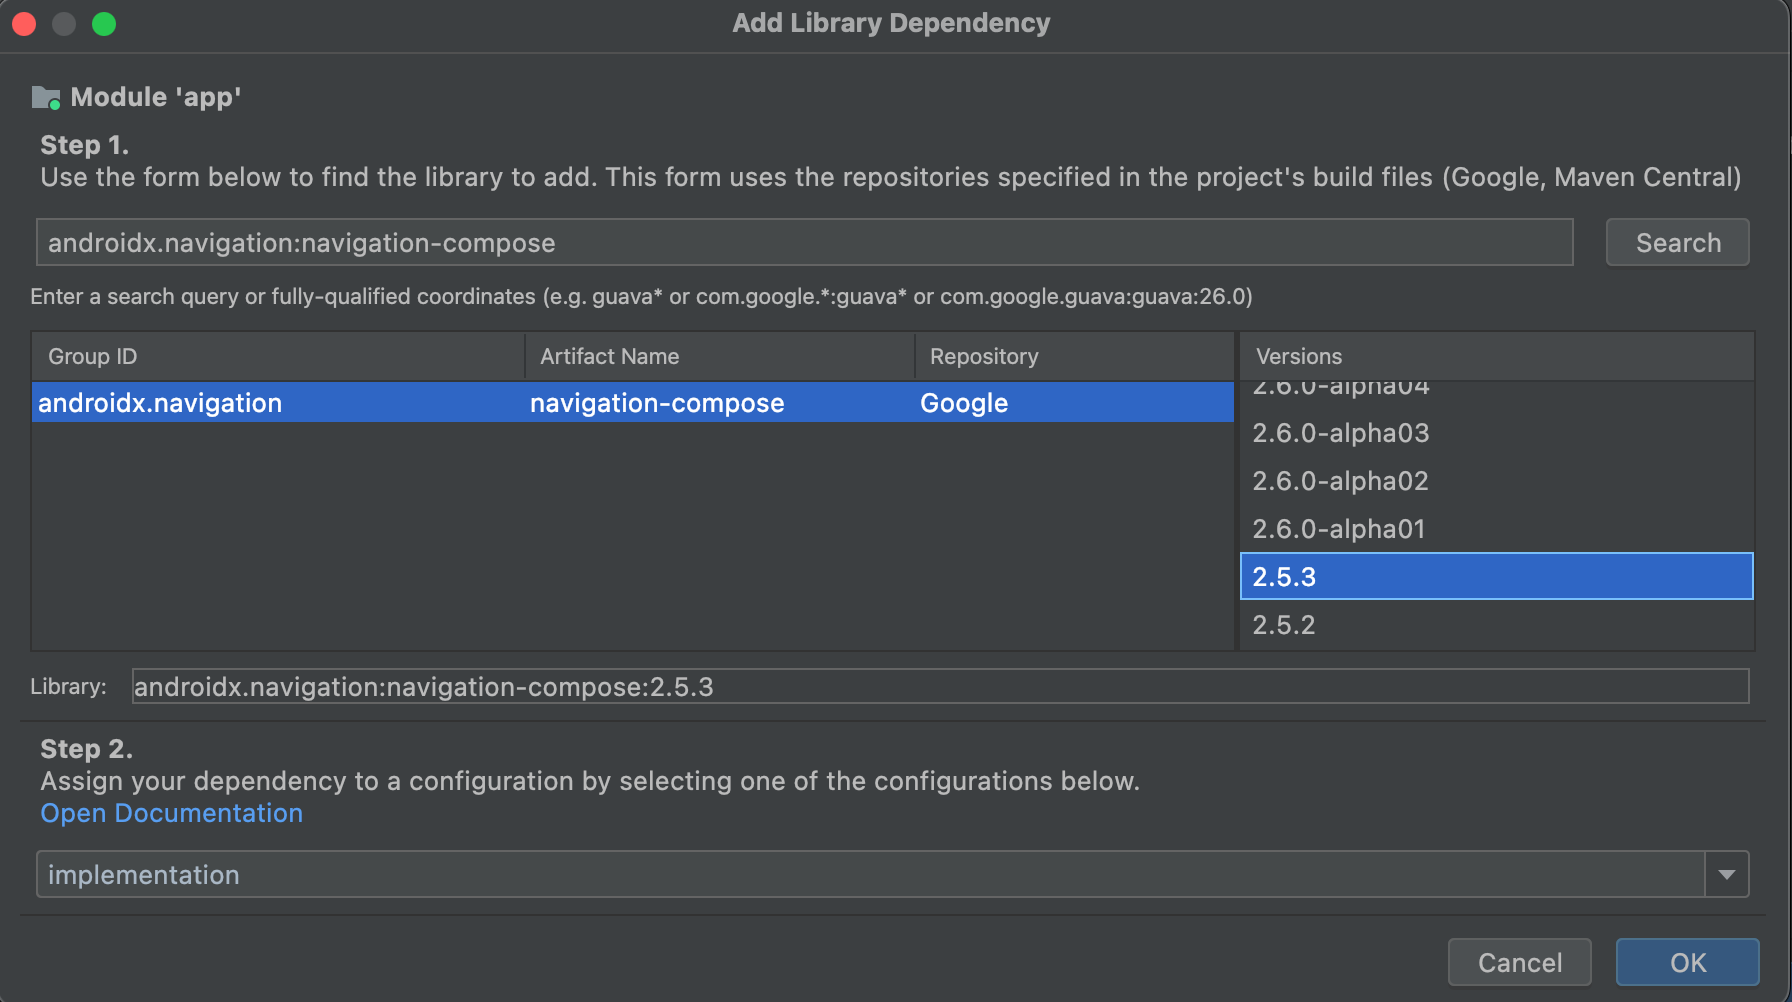Choose version 2.6.0-alpha01
1792x1002 pixels.
[x=1497, y=529]
